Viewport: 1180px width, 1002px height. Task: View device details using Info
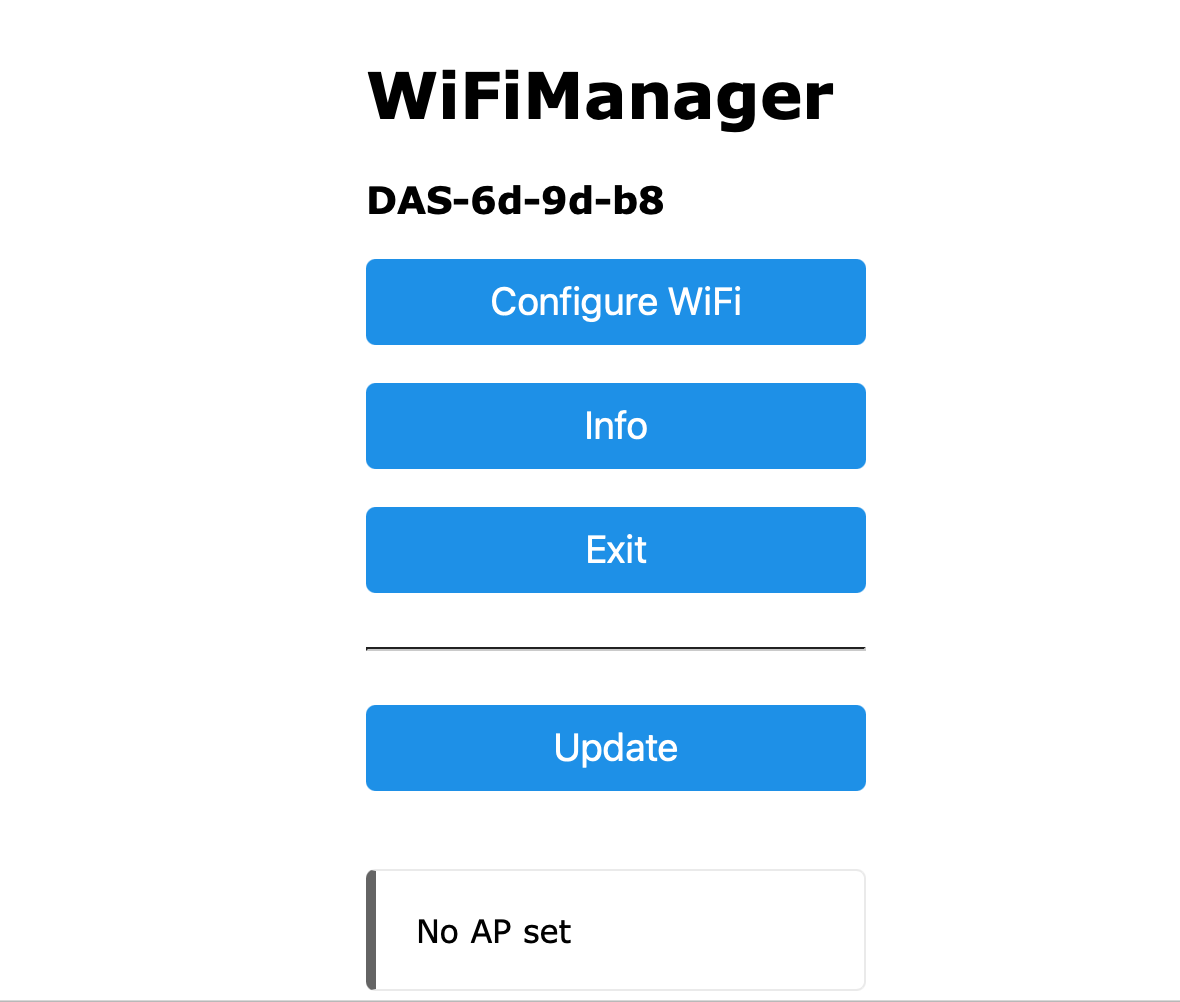pos(615,426)
